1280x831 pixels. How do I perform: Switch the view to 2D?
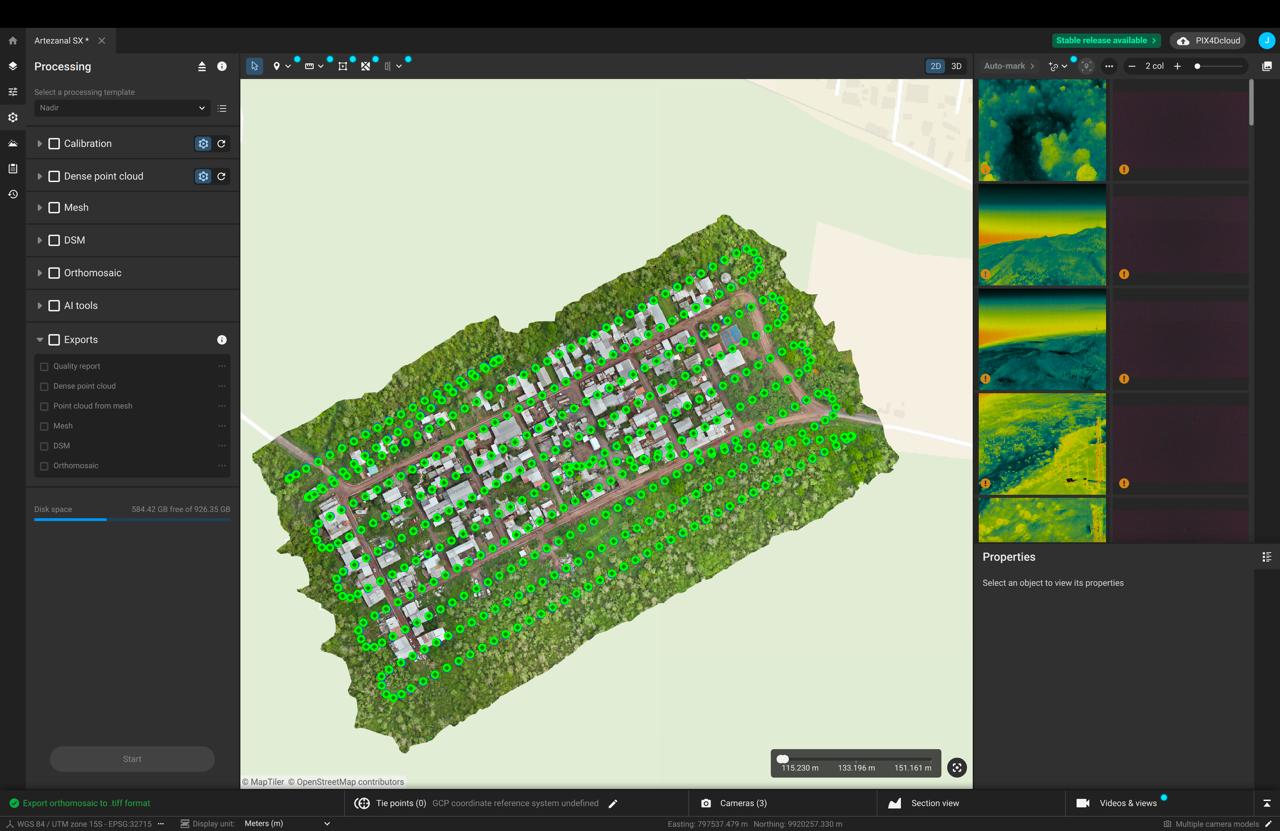point(935,66)
